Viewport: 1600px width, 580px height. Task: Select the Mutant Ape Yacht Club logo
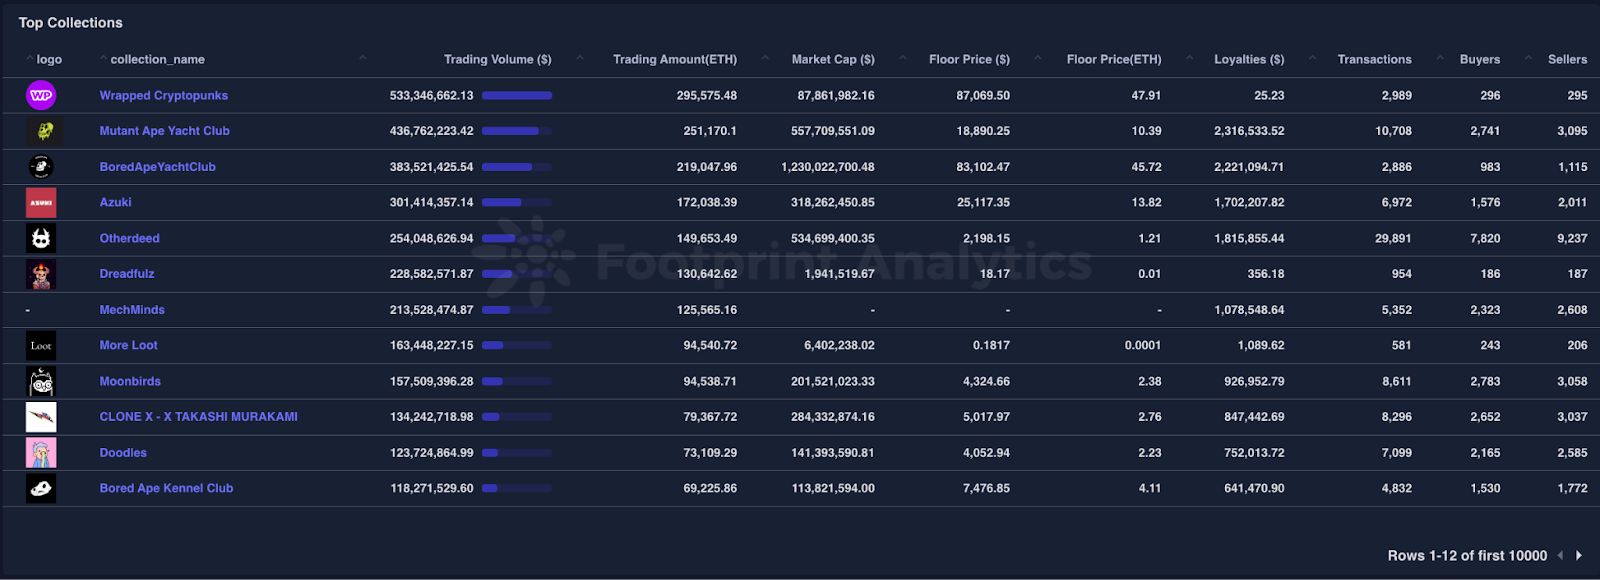coord(40,130)
